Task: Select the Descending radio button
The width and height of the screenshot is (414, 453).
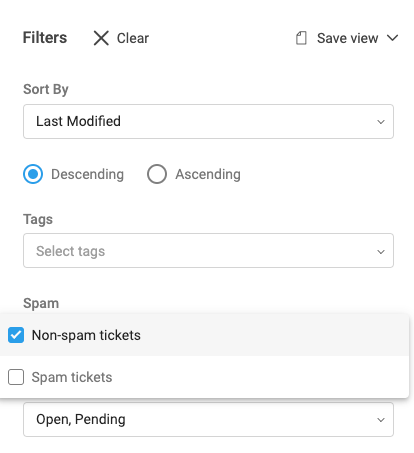Action: tap(33, 174)
